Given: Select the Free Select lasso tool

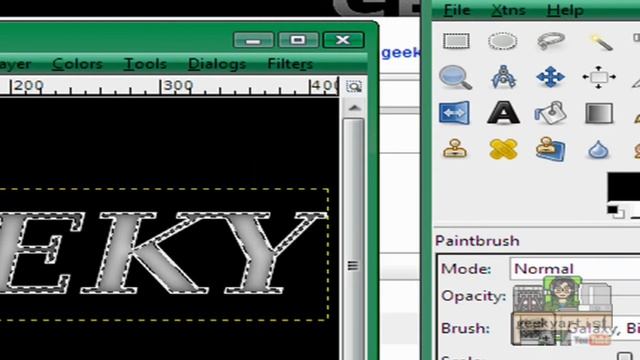Looking at the screenshot, I should pyautogui.click(x=551, y=41).
